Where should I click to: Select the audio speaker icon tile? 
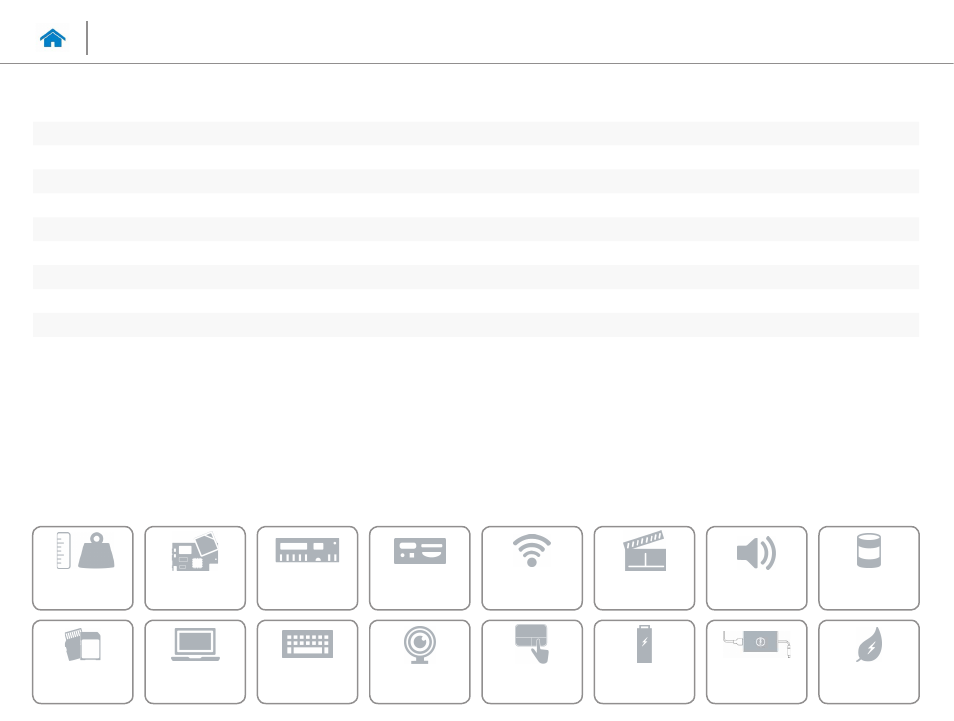tap(756, 568)
